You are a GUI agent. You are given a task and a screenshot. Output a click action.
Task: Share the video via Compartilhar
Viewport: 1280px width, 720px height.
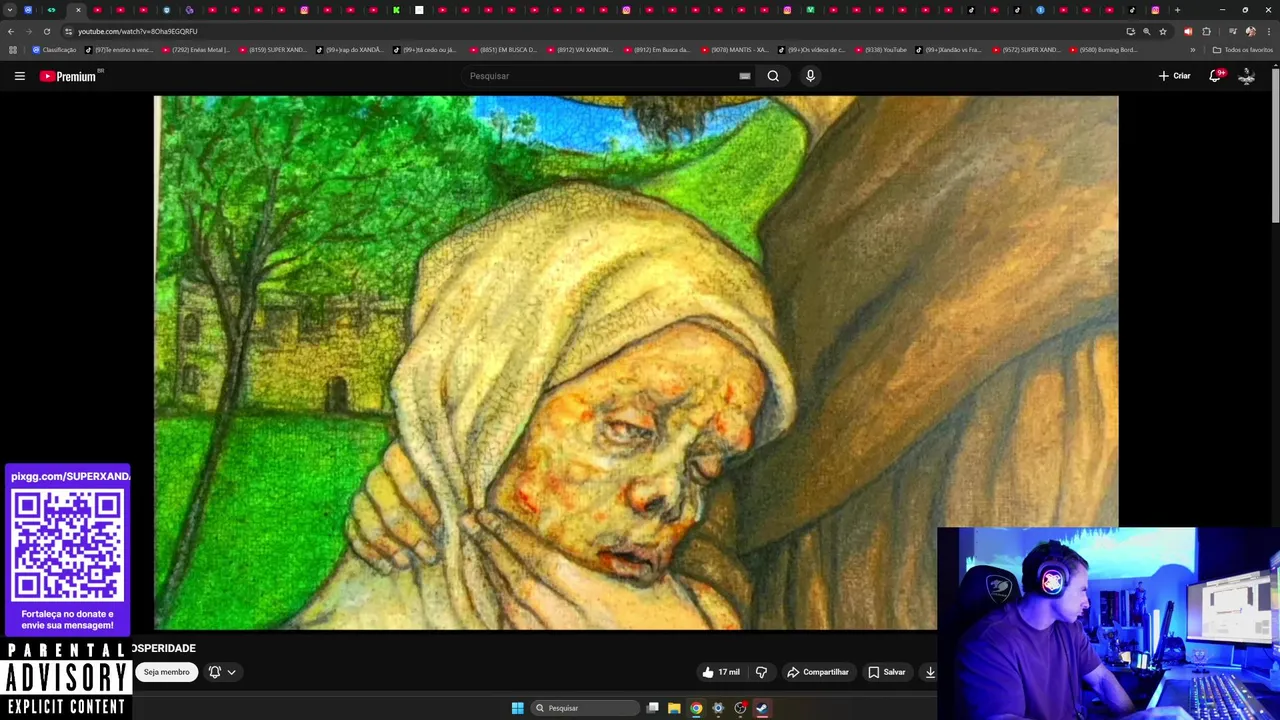click(x=817, y=672)
